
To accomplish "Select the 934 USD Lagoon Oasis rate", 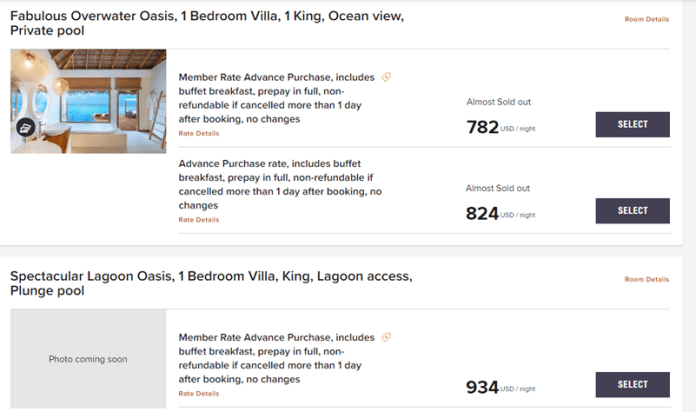I will [633, 384].
